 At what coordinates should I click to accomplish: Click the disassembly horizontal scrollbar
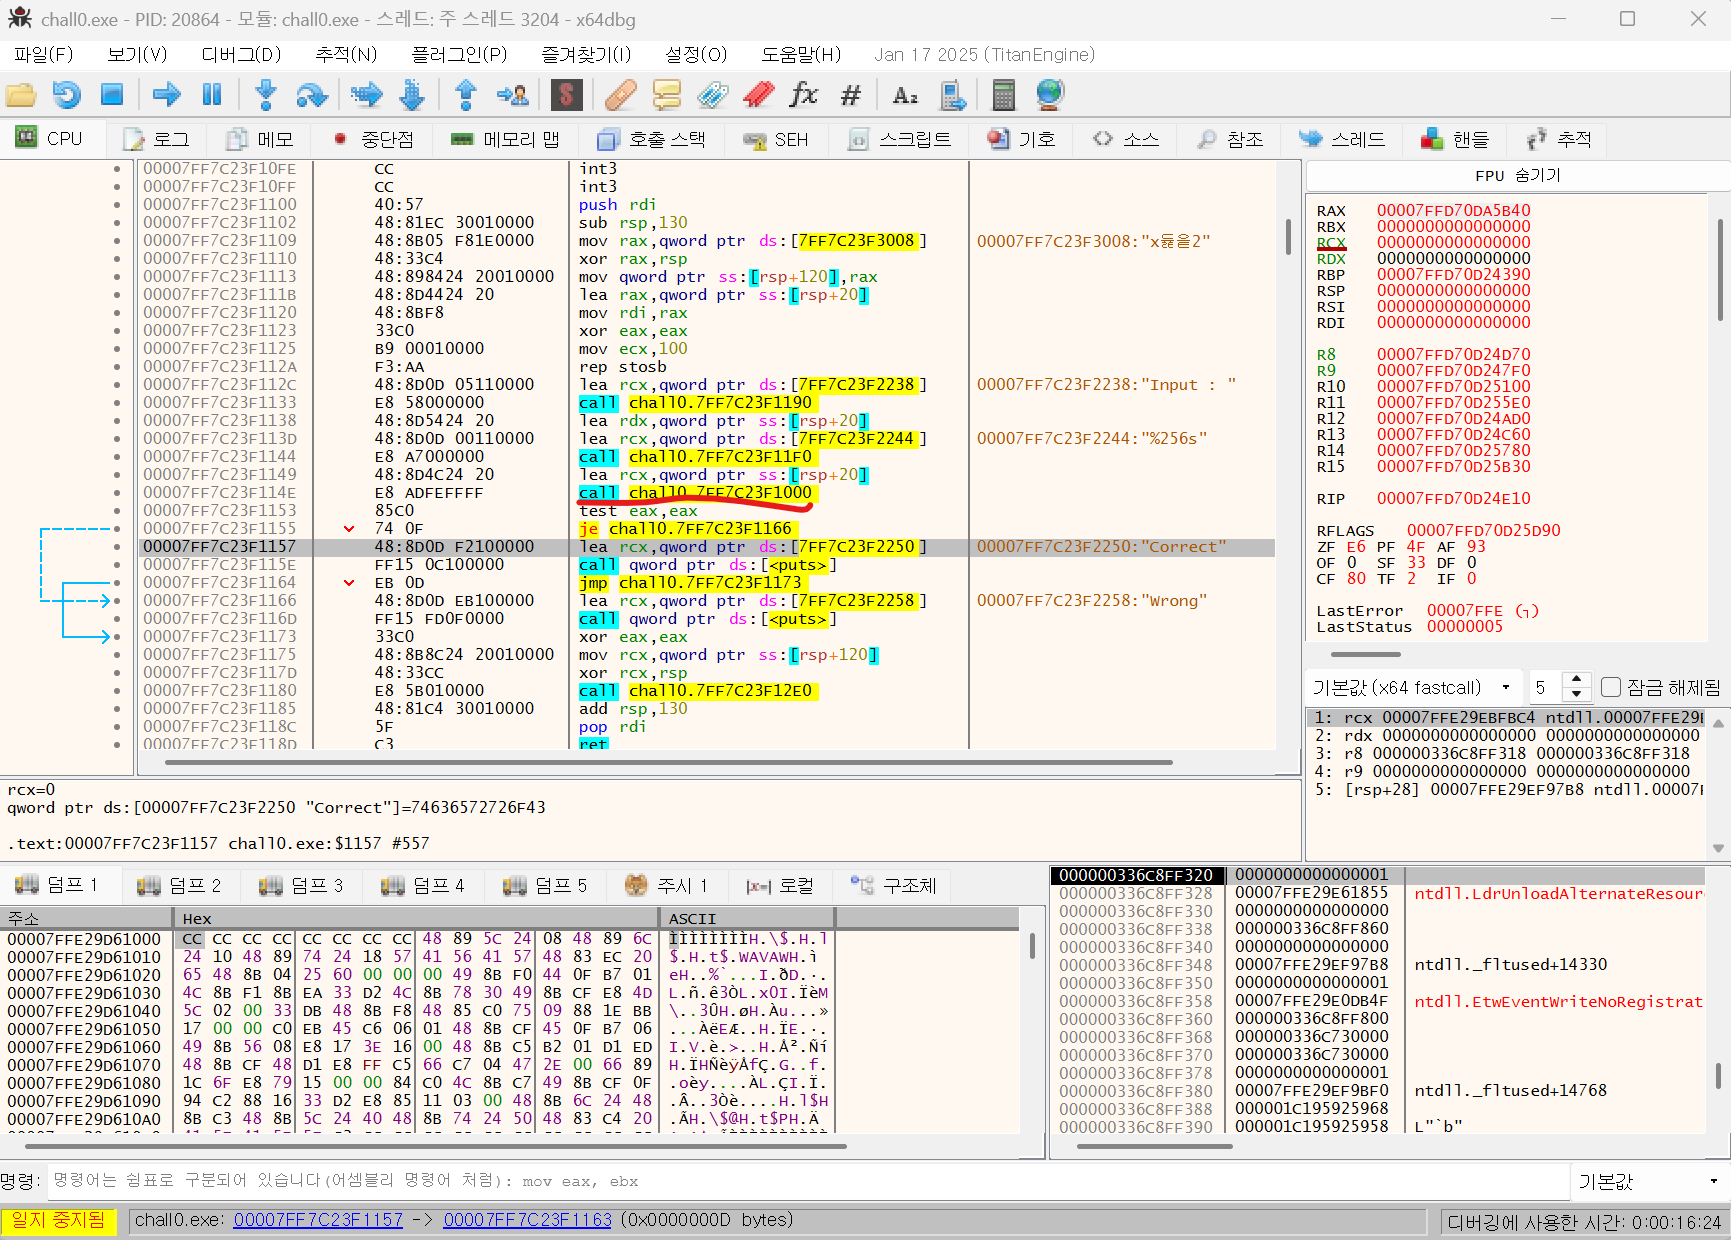tap(668, 762)
